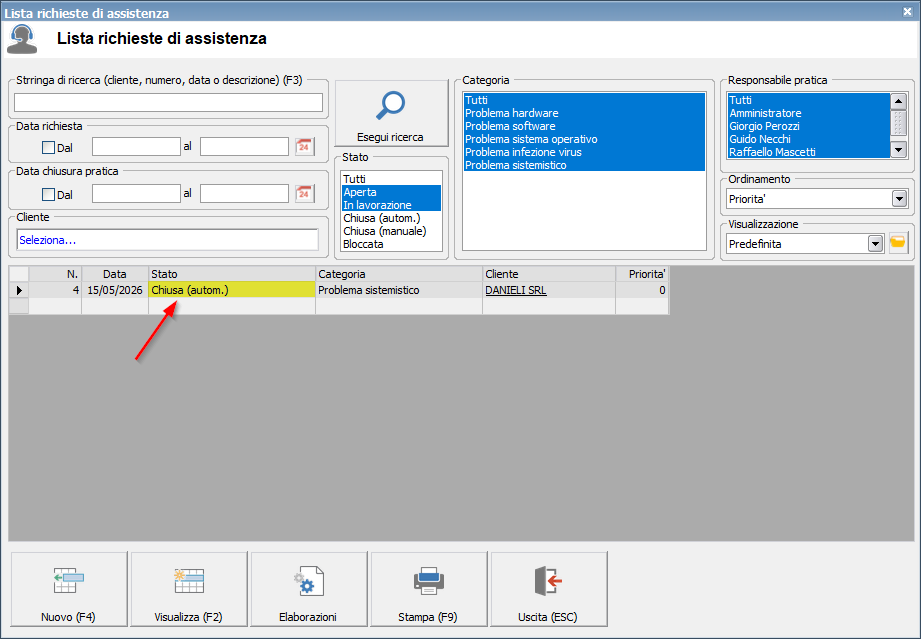Screen dimensions: 921x639
Task: Enable the Dal checkbox under Data chiusura pratica
Action: click(48, 194)
